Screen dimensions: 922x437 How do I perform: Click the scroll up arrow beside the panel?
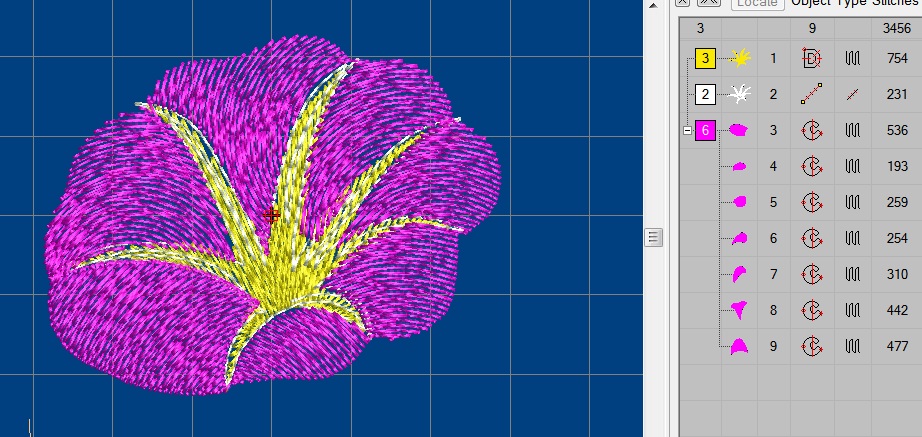(x=653, y=5)
